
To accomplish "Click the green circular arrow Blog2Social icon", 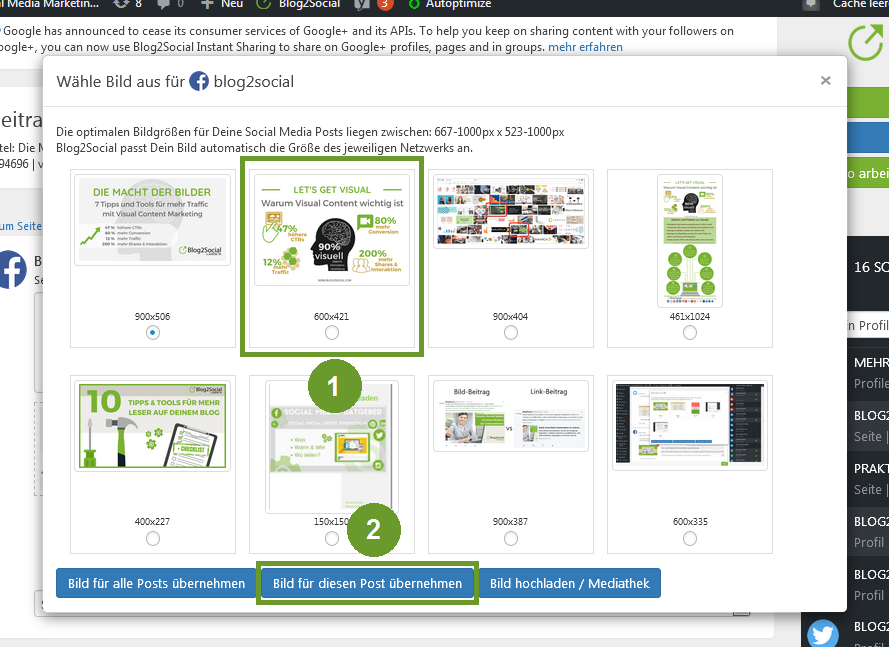I will click(865, 42).
